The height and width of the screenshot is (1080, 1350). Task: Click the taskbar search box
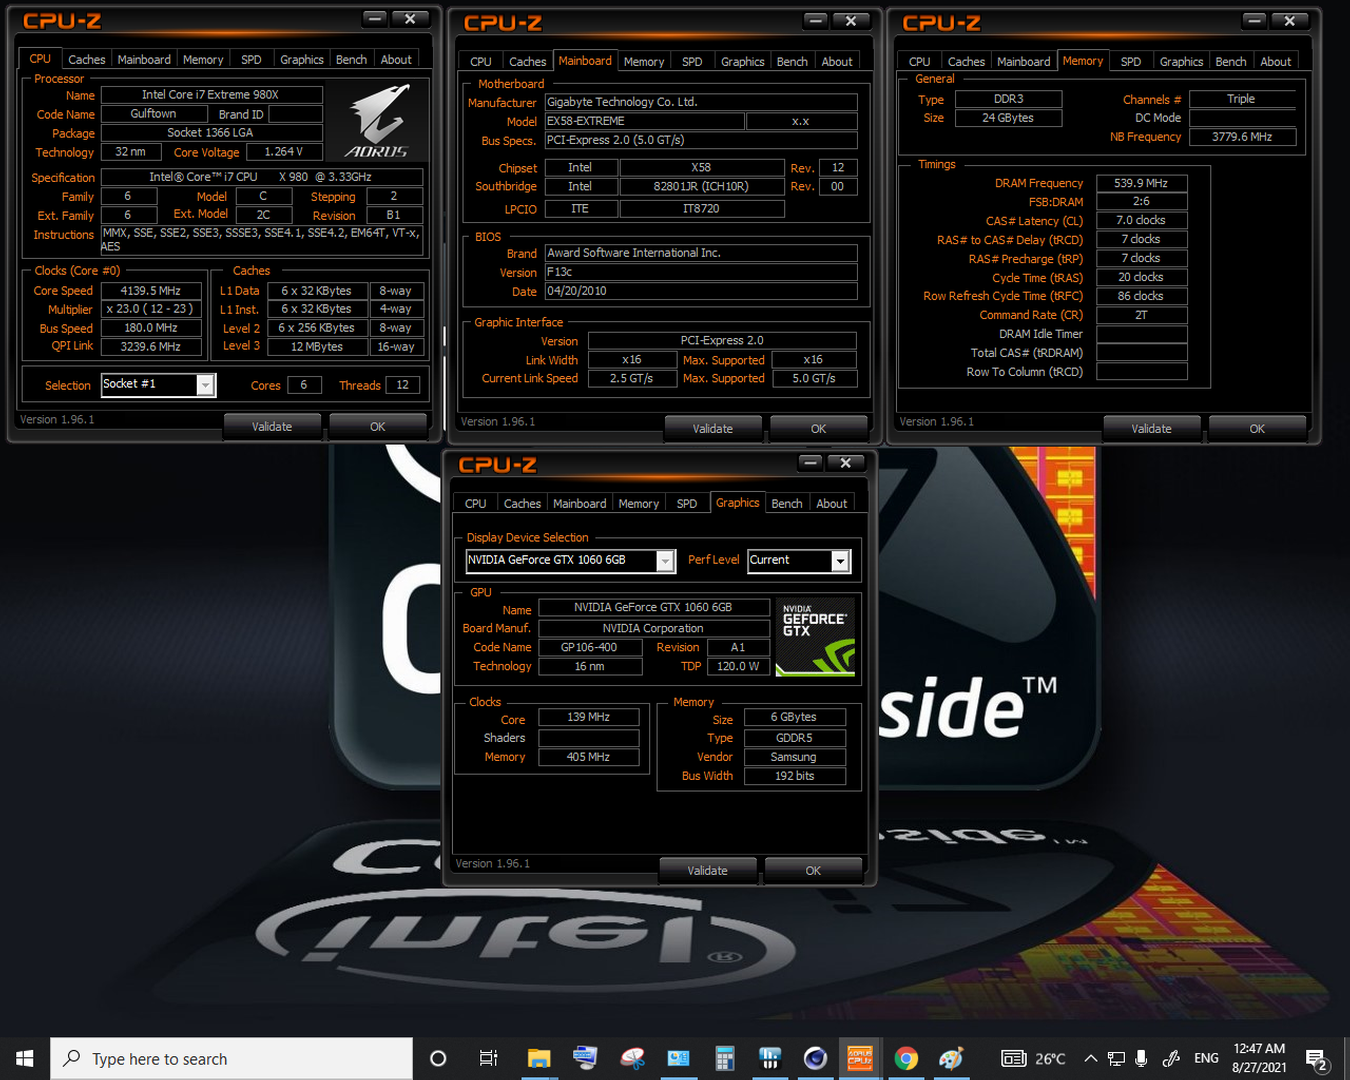pyautogui.click(x=231, y=1058)
